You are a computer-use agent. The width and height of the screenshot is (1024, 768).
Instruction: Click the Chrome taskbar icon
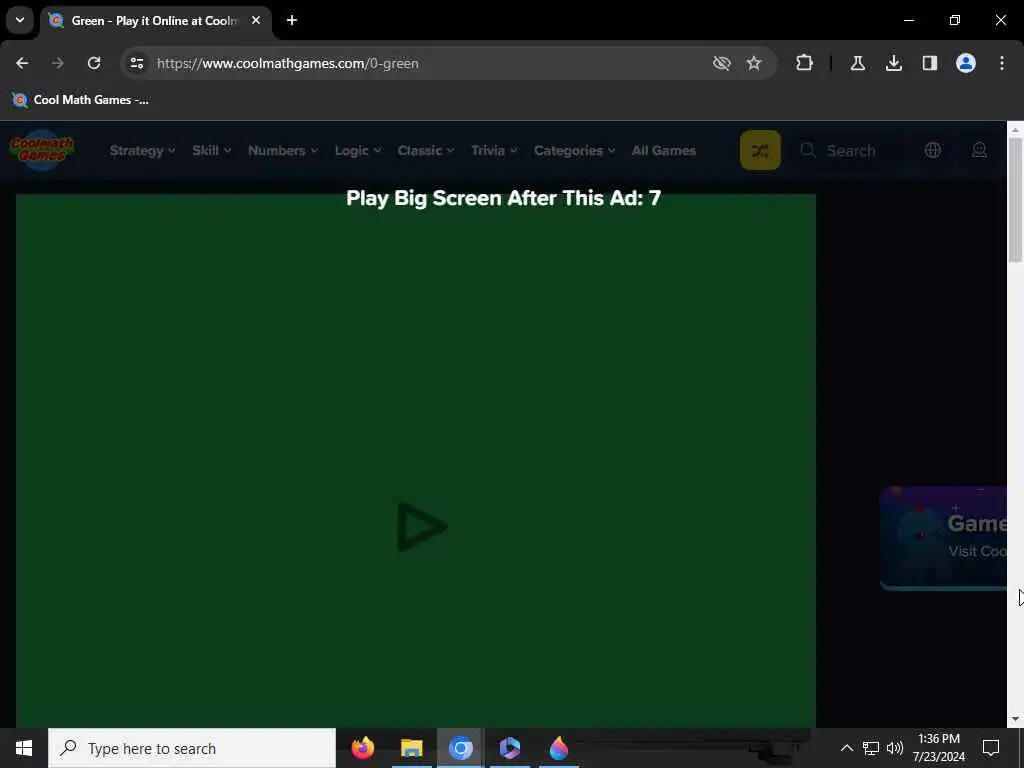pos(460,748)
